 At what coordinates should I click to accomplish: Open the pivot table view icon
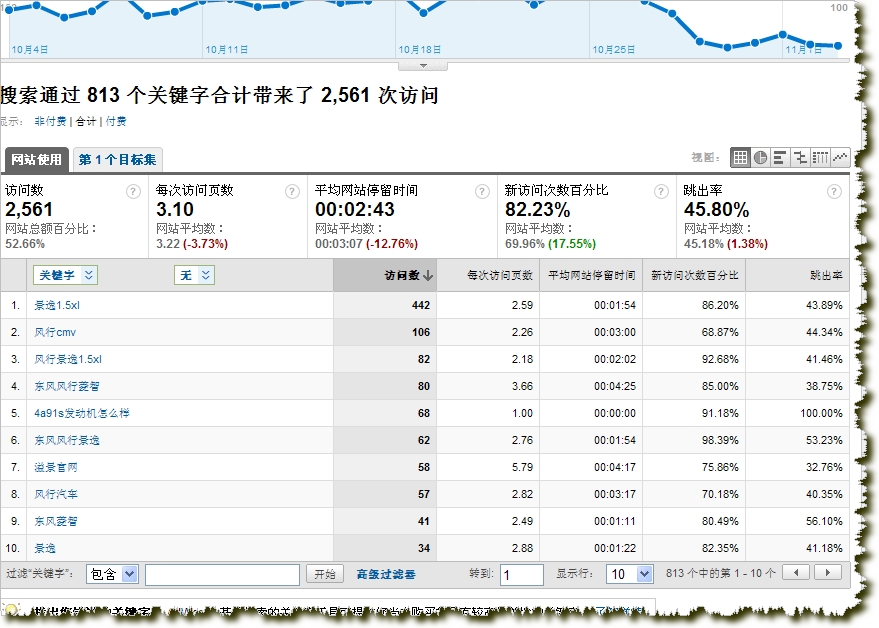[x=820, y=158]
